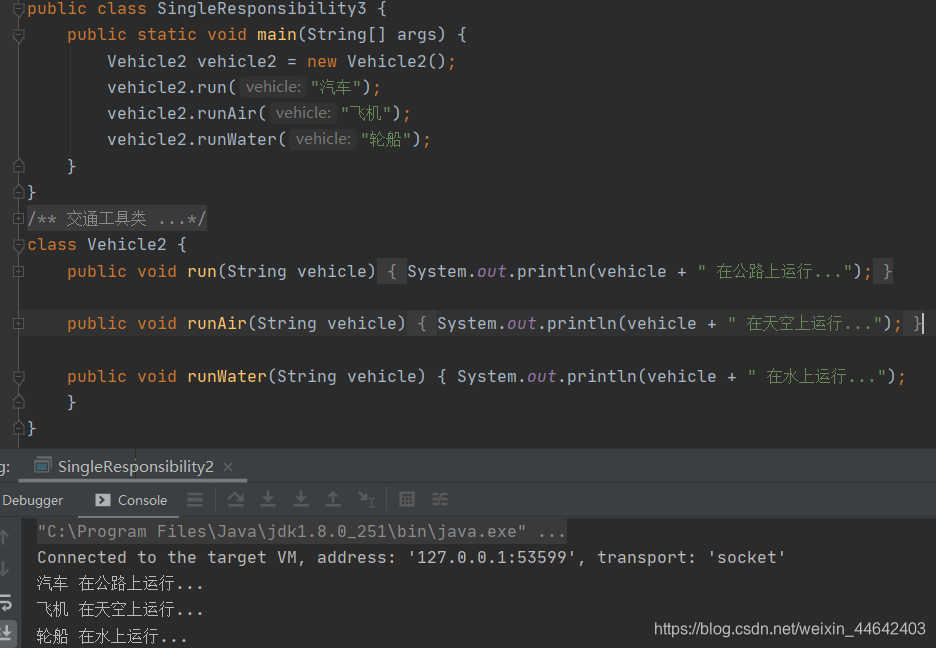936x648 pixels.
Task: Collapse the runWater method fold marker
Action: pos(19,377)
